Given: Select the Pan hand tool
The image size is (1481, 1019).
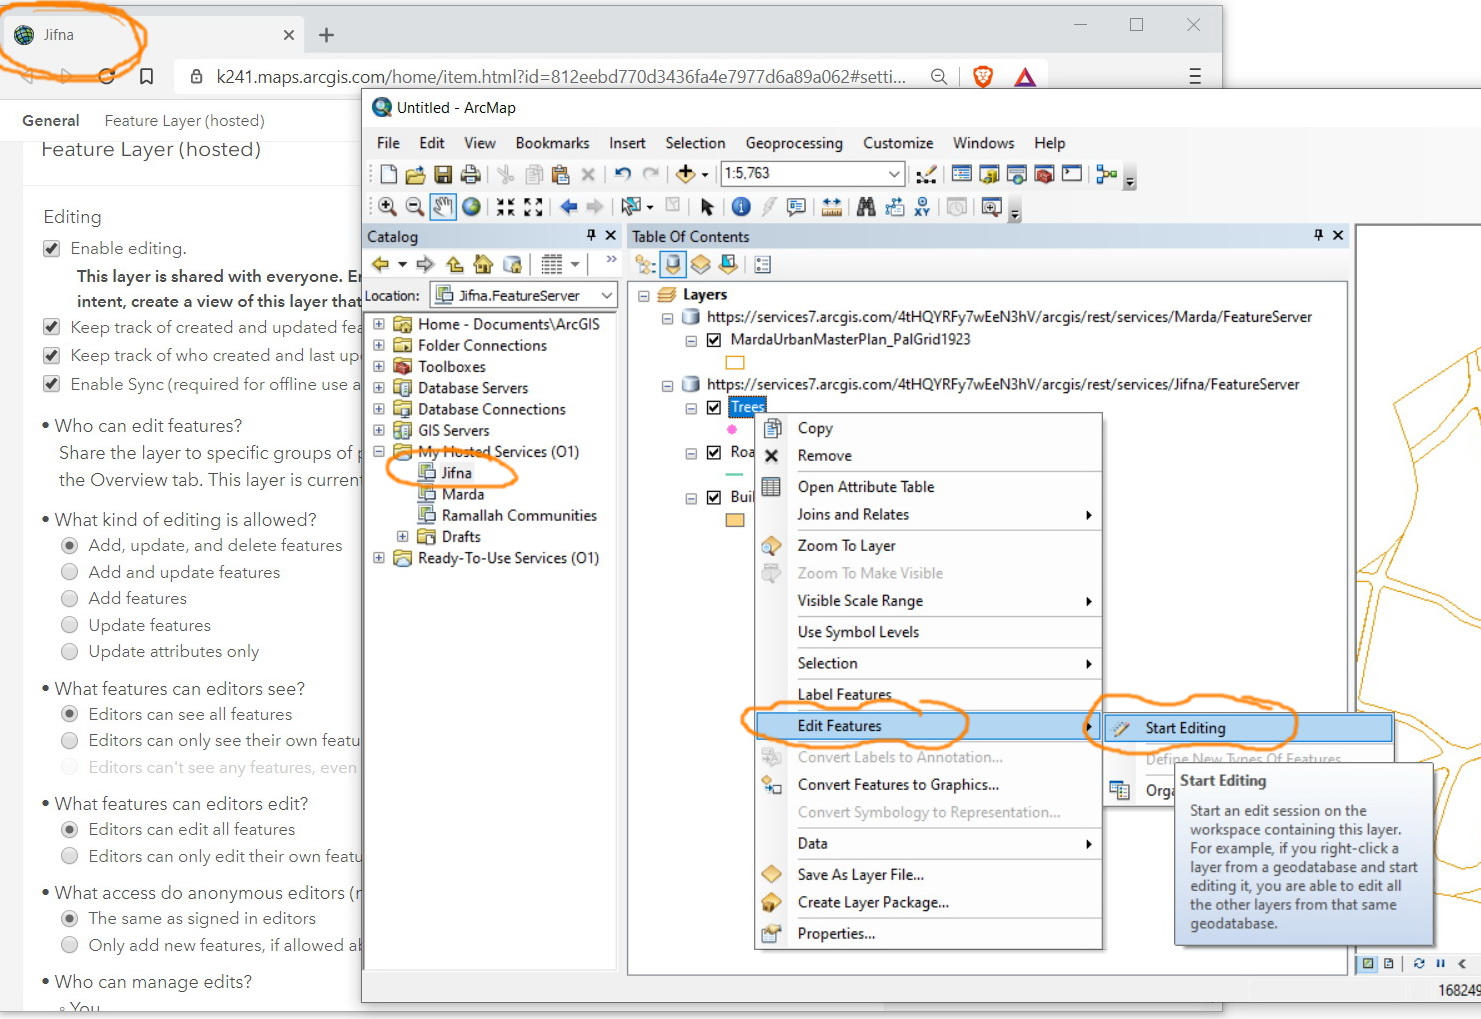Looking at the screenshot, I should click(x=442, y=207).
